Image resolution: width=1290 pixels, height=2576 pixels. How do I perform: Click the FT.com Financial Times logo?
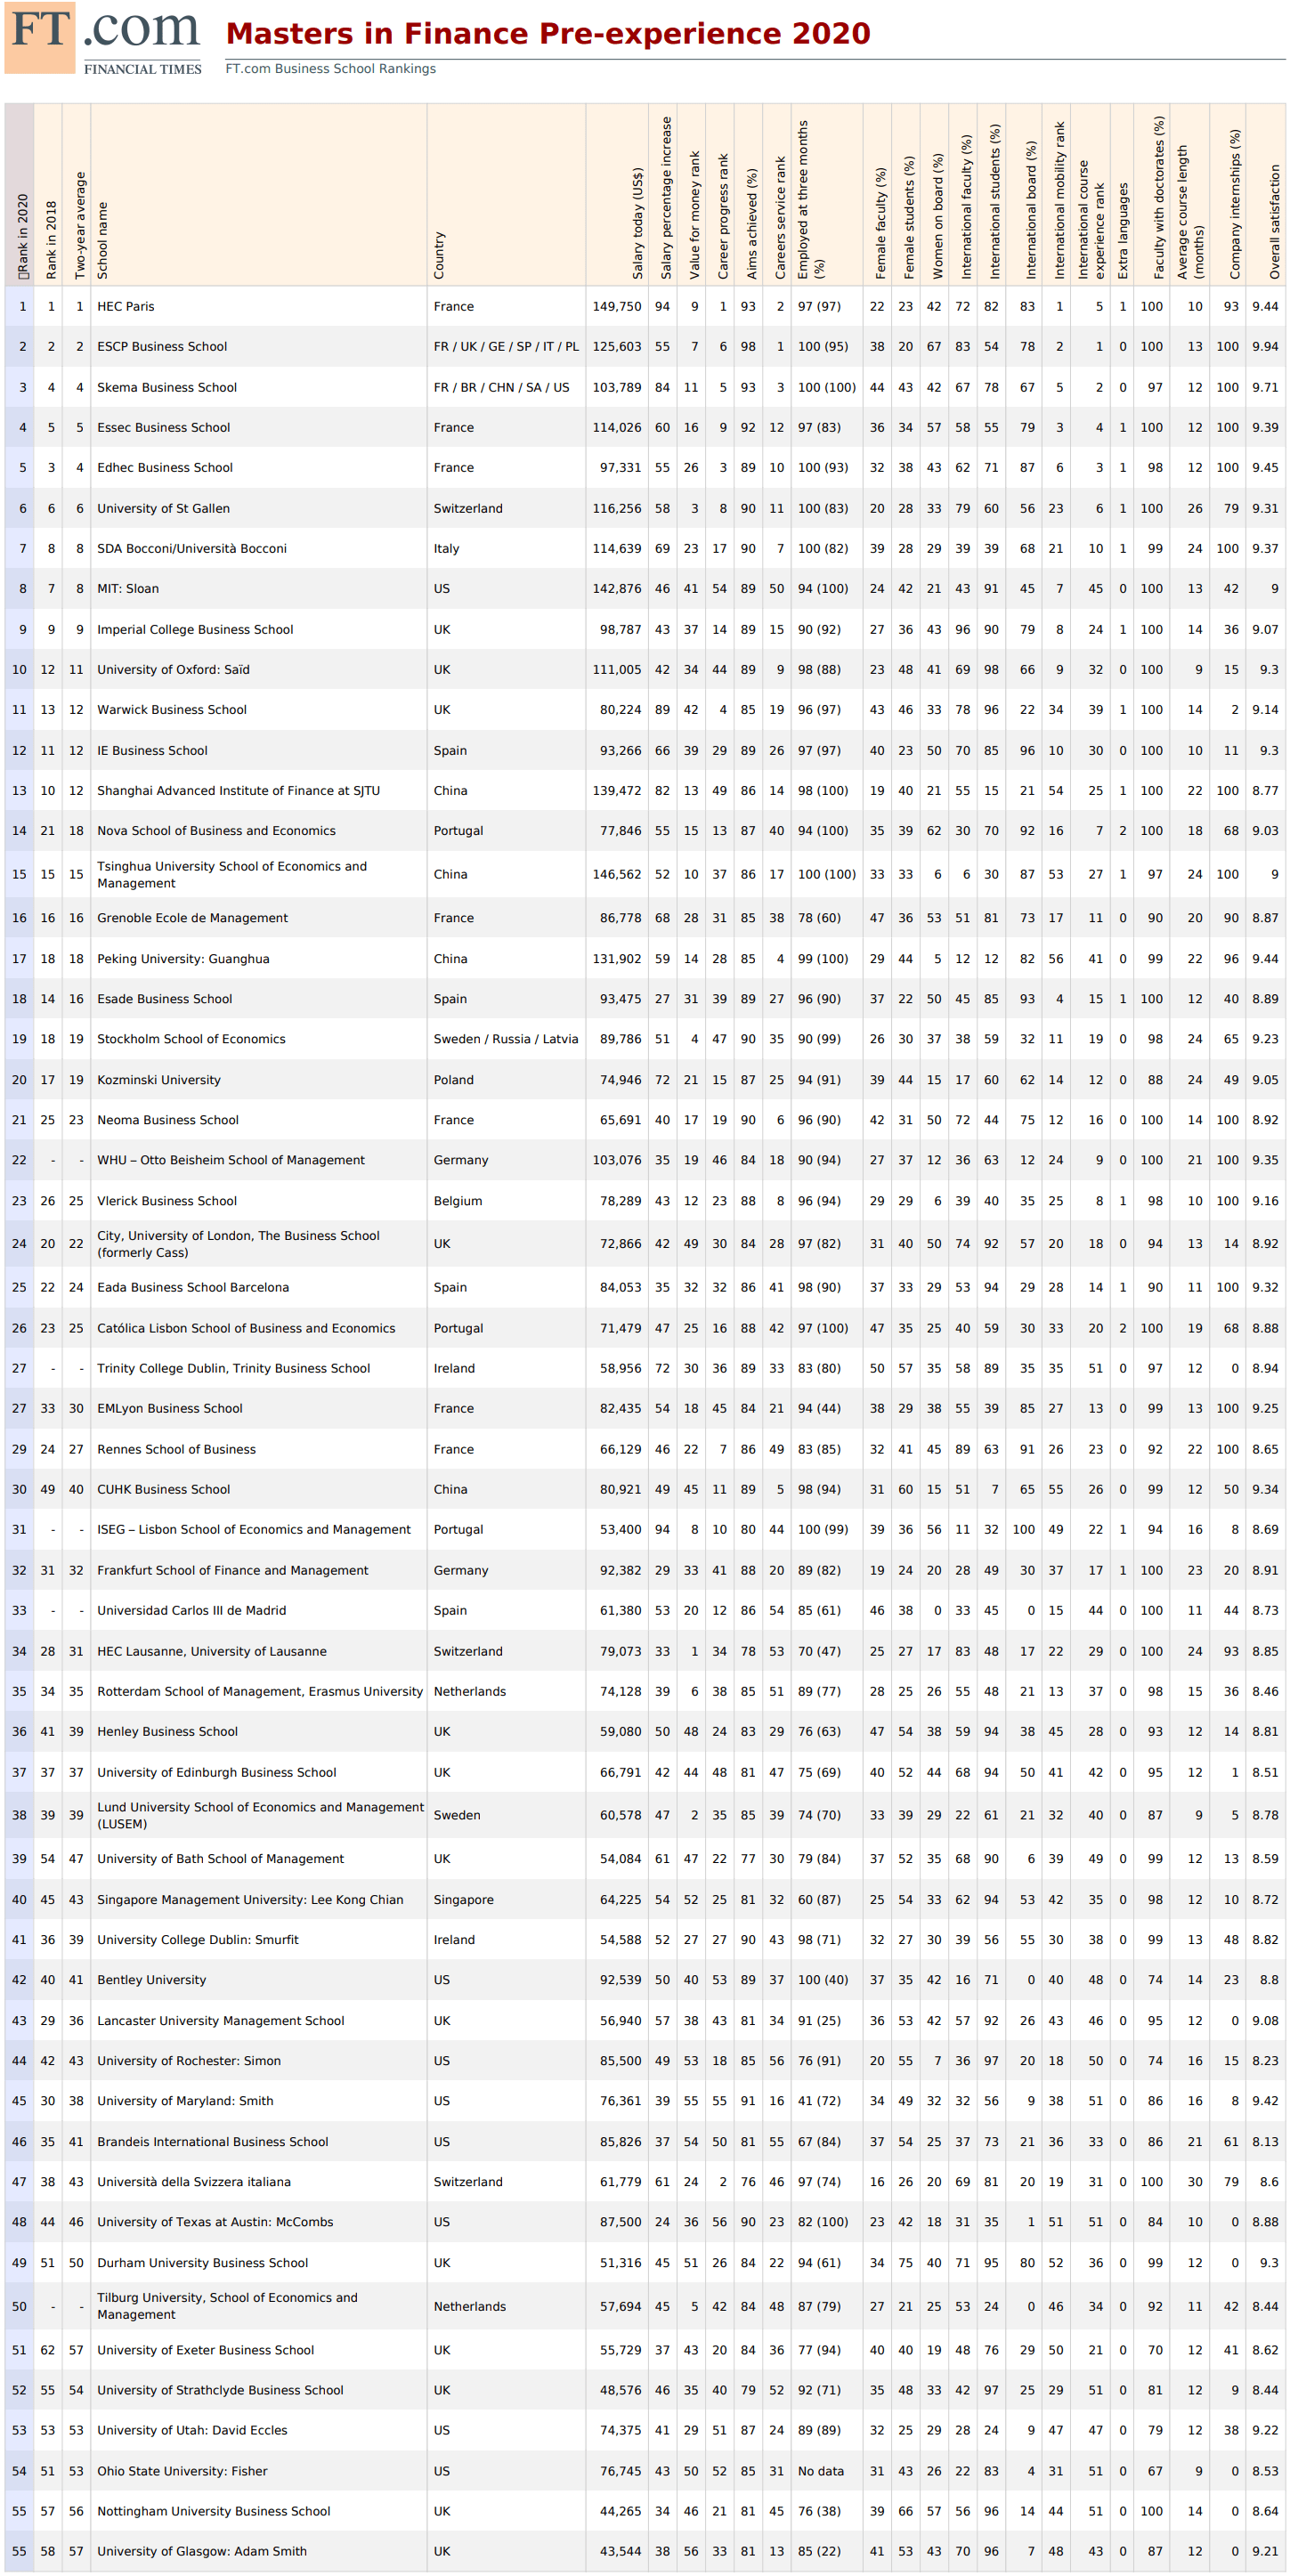point(103,39)
